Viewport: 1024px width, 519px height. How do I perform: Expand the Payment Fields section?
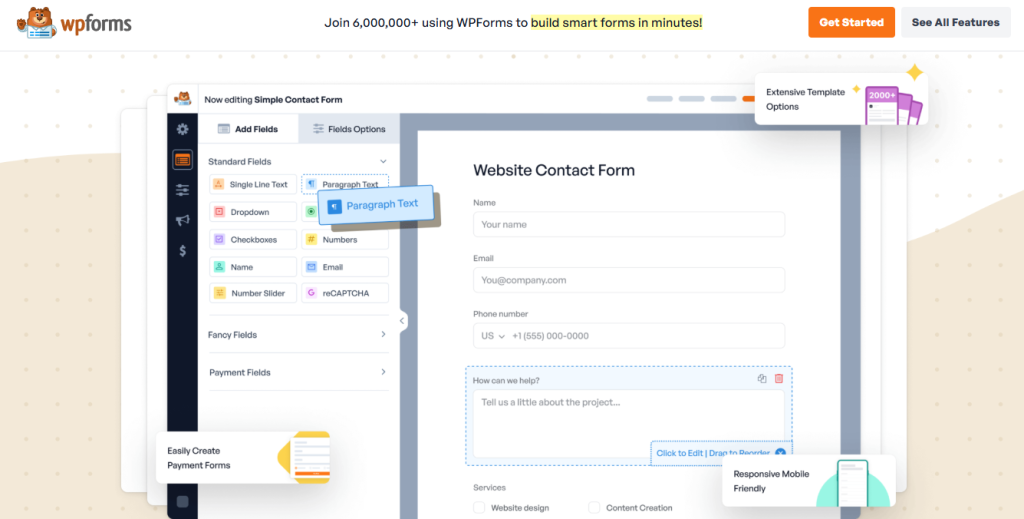pos(383,372)
